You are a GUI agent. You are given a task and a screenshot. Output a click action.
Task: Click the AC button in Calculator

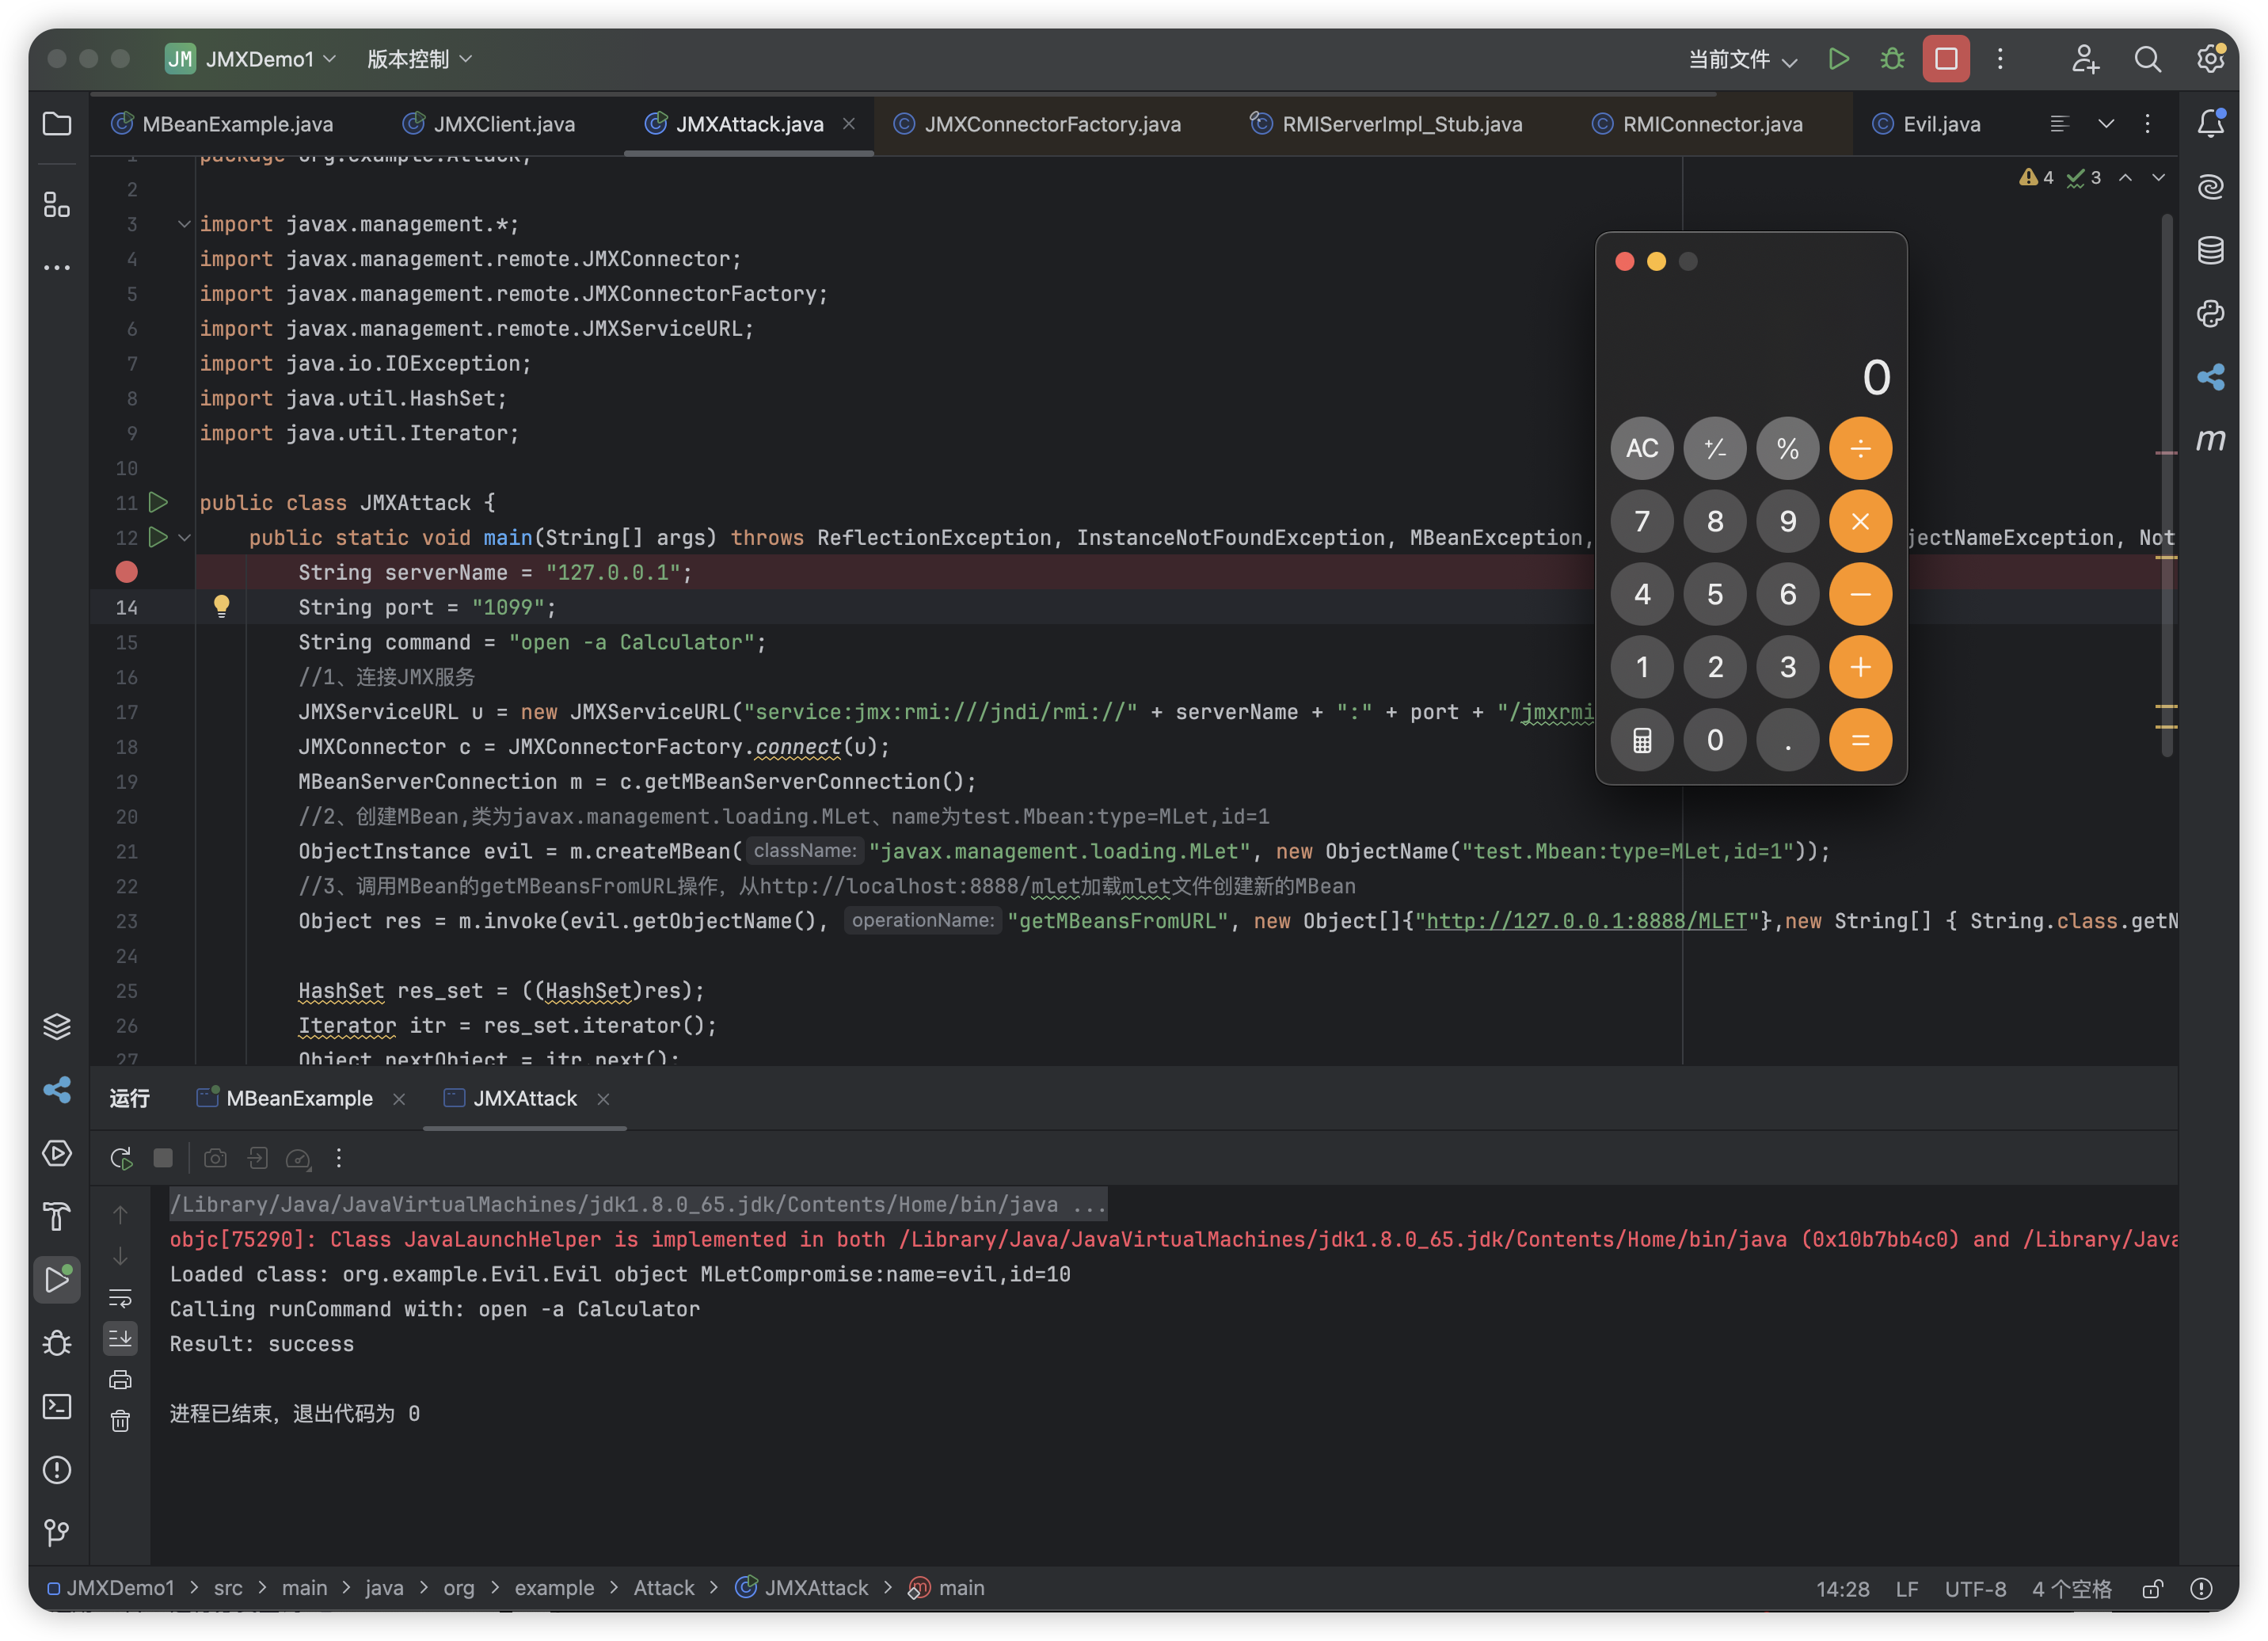(x=1641, y=448)
